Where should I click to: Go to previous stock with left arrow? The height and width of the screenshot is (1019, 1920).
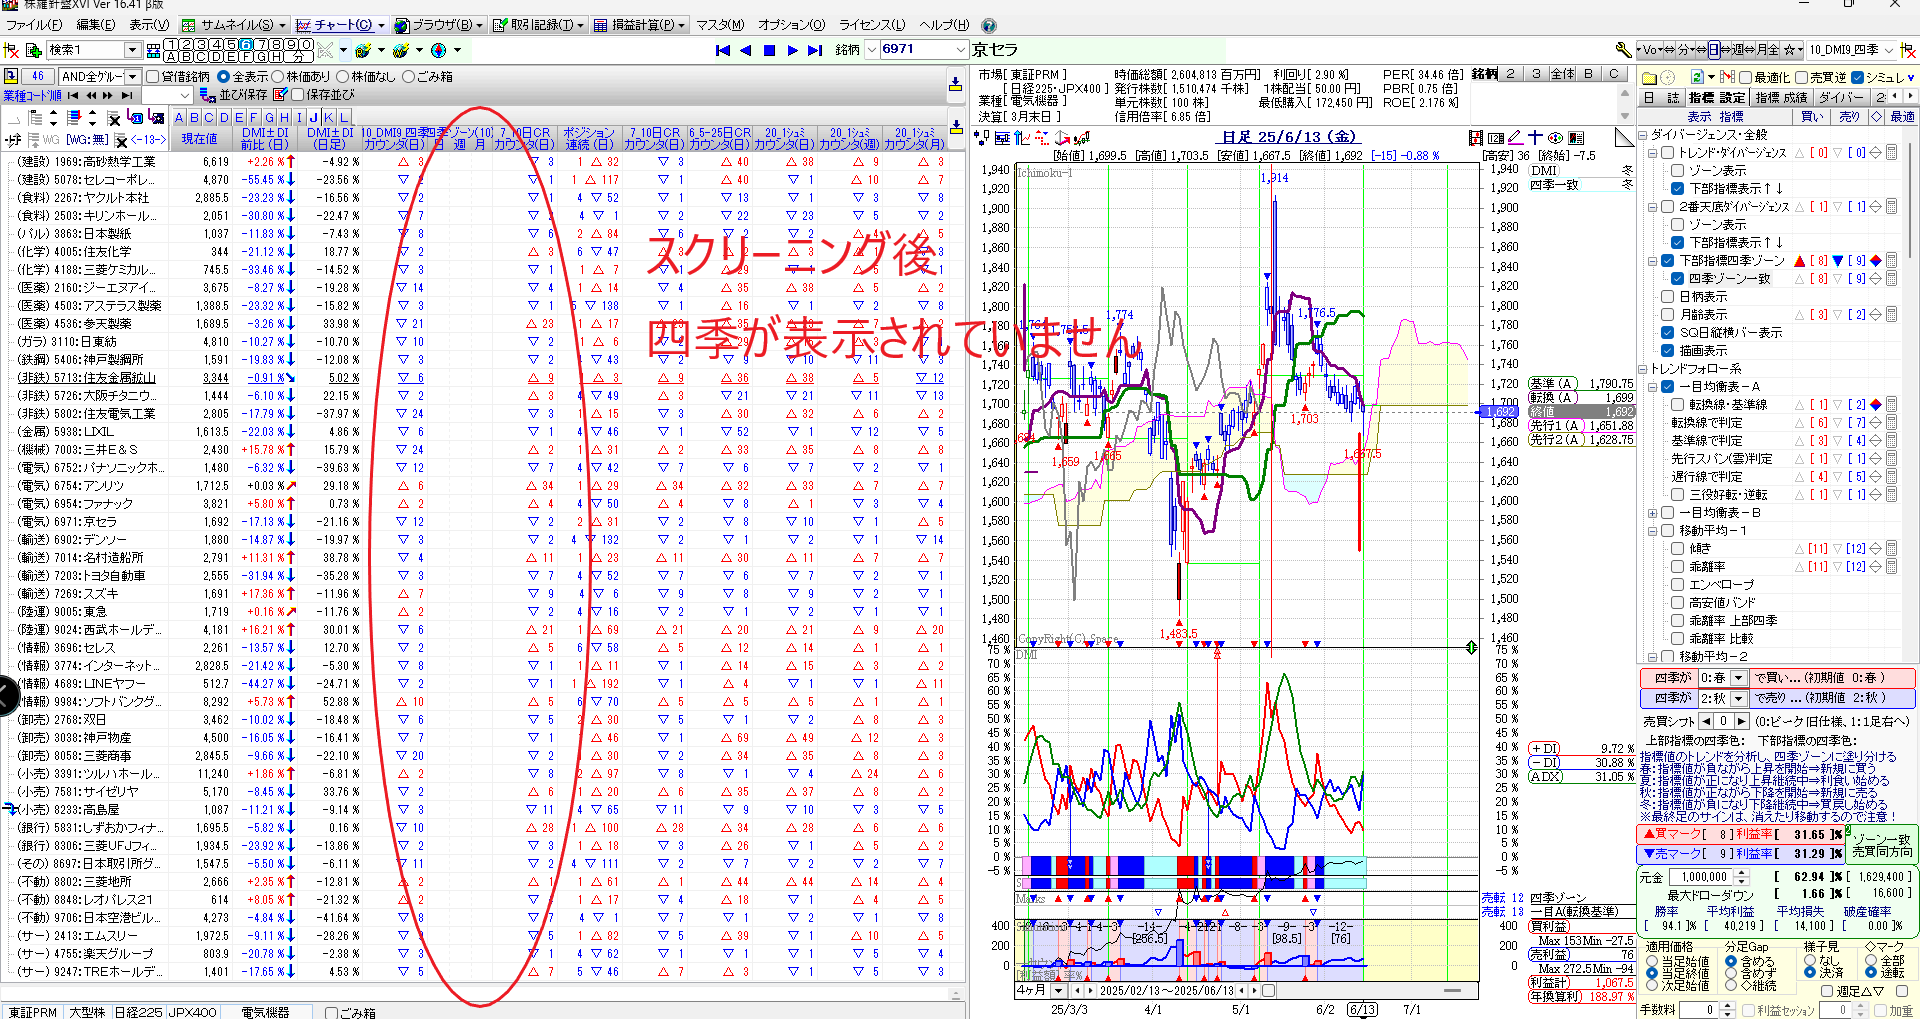[x=746, y=50]
